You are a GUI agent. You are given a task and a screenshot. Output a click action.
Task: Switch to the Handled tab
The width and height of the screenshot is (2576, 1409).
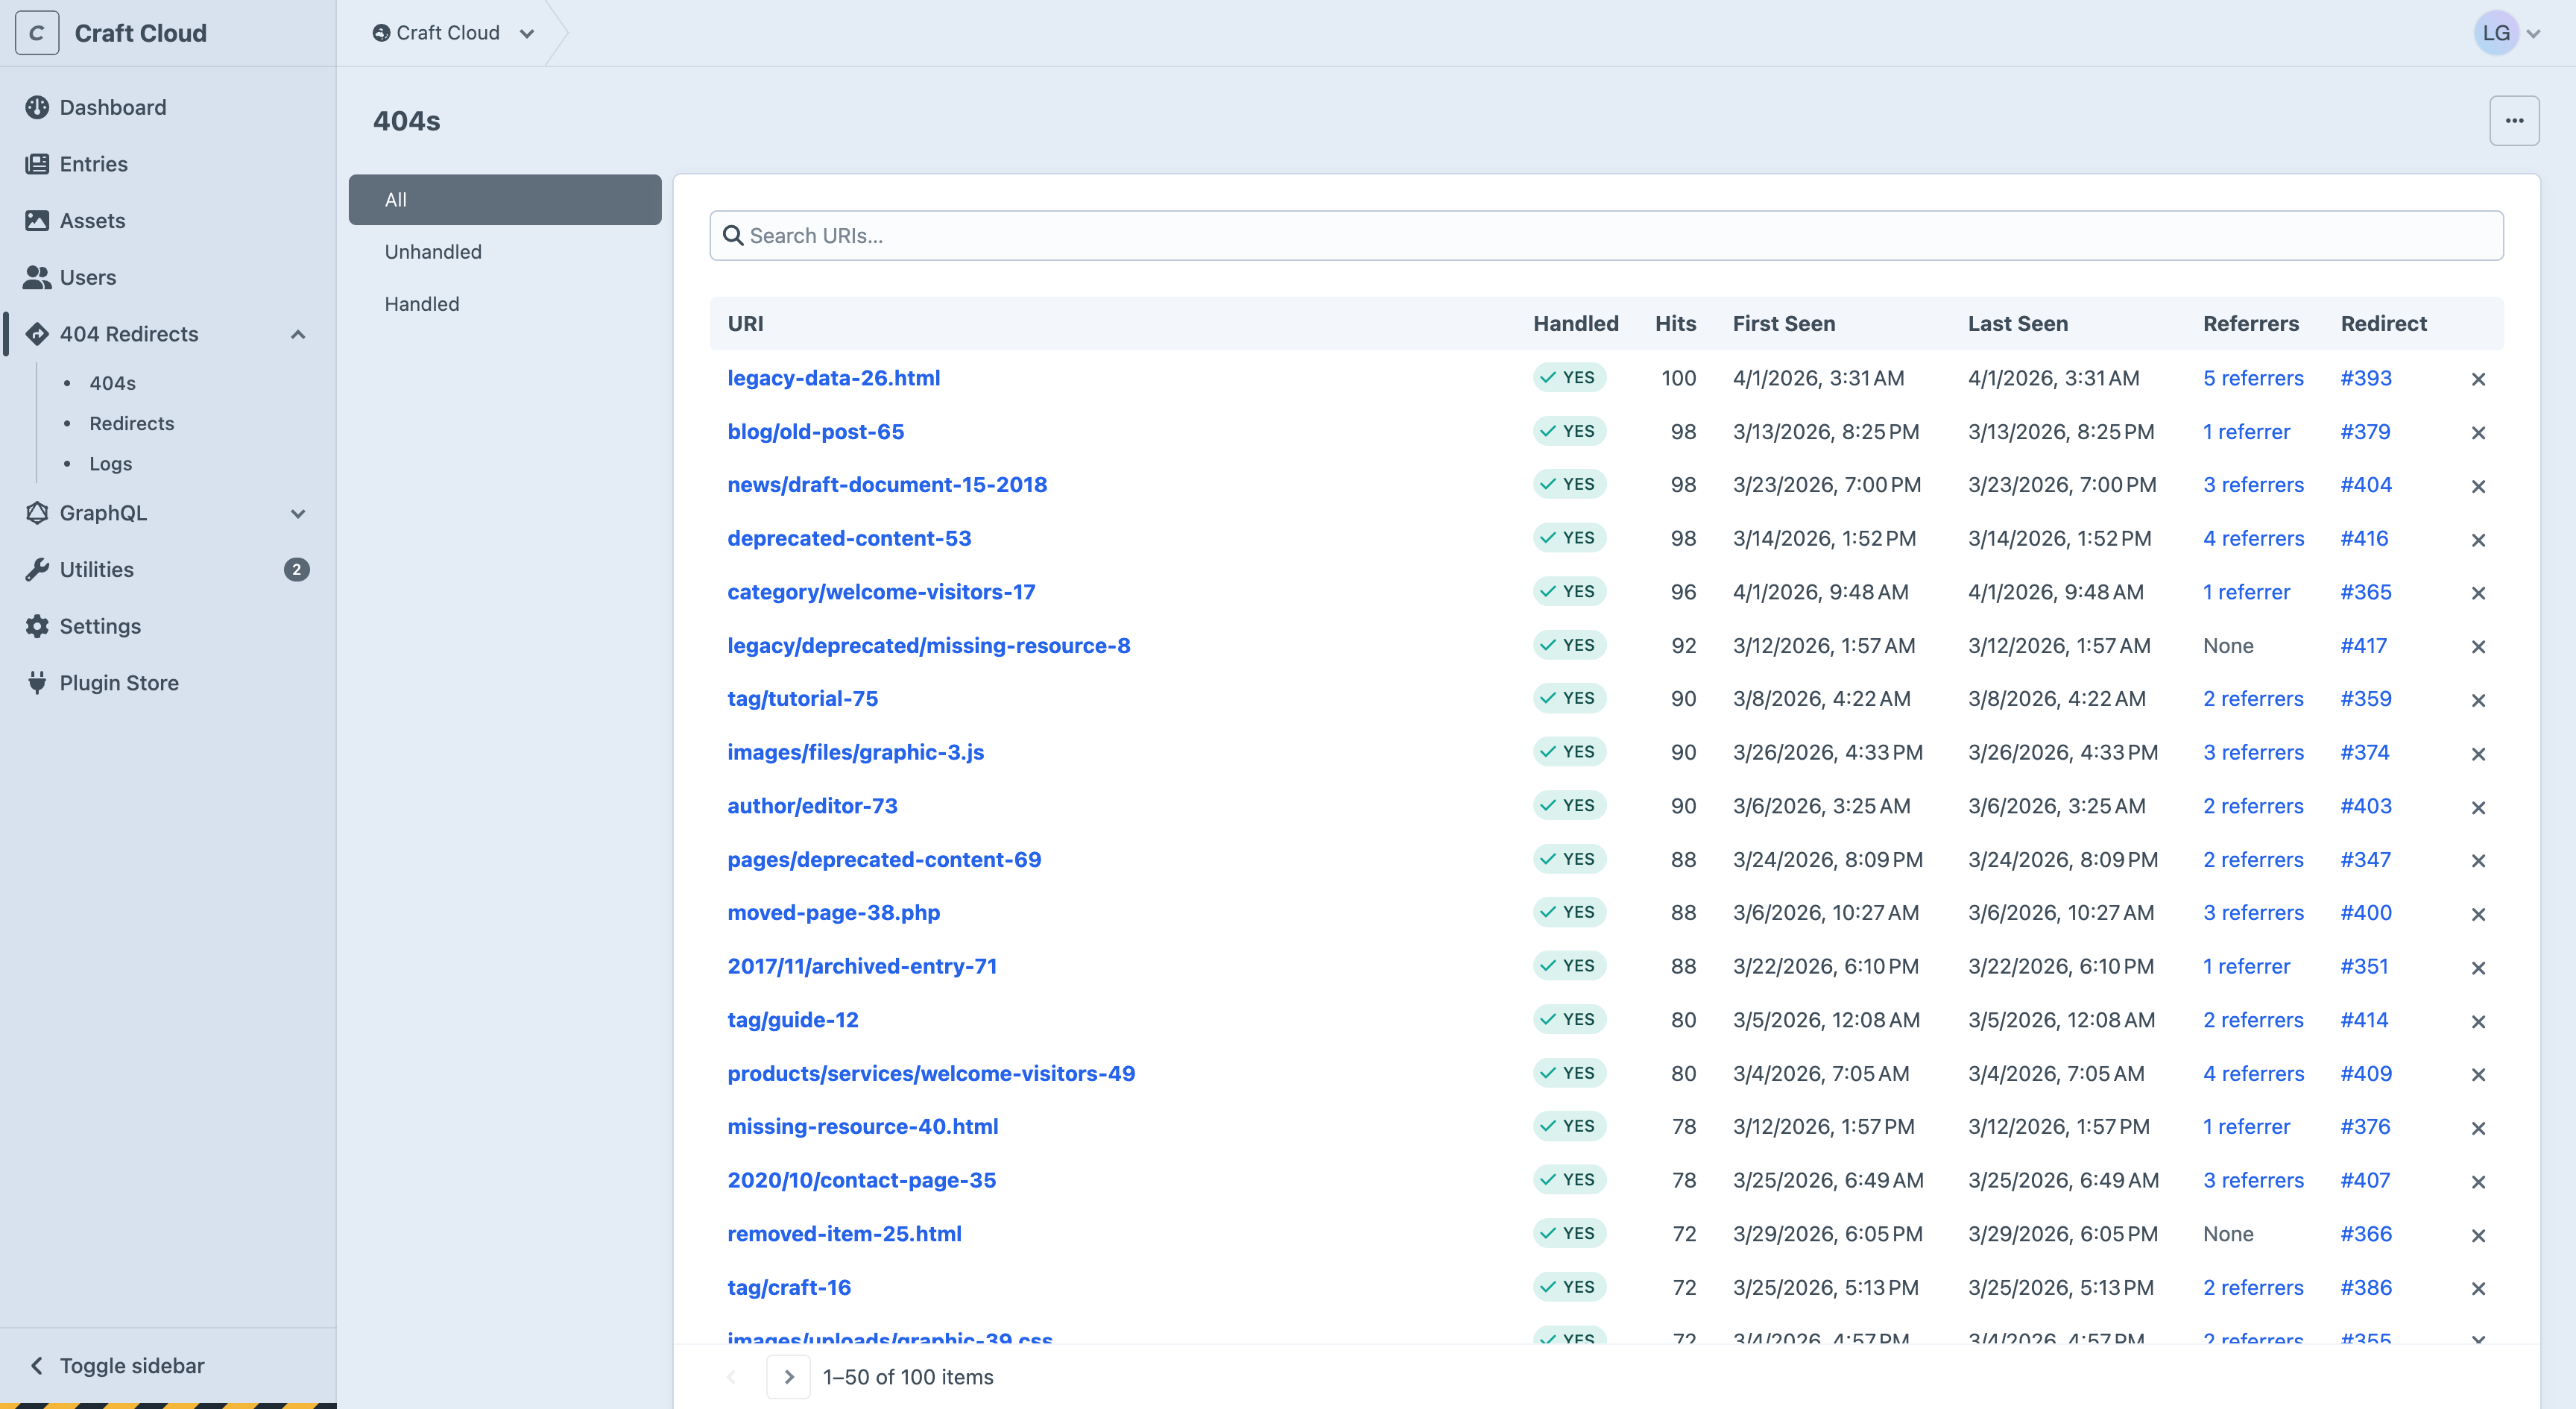[421, 303]
